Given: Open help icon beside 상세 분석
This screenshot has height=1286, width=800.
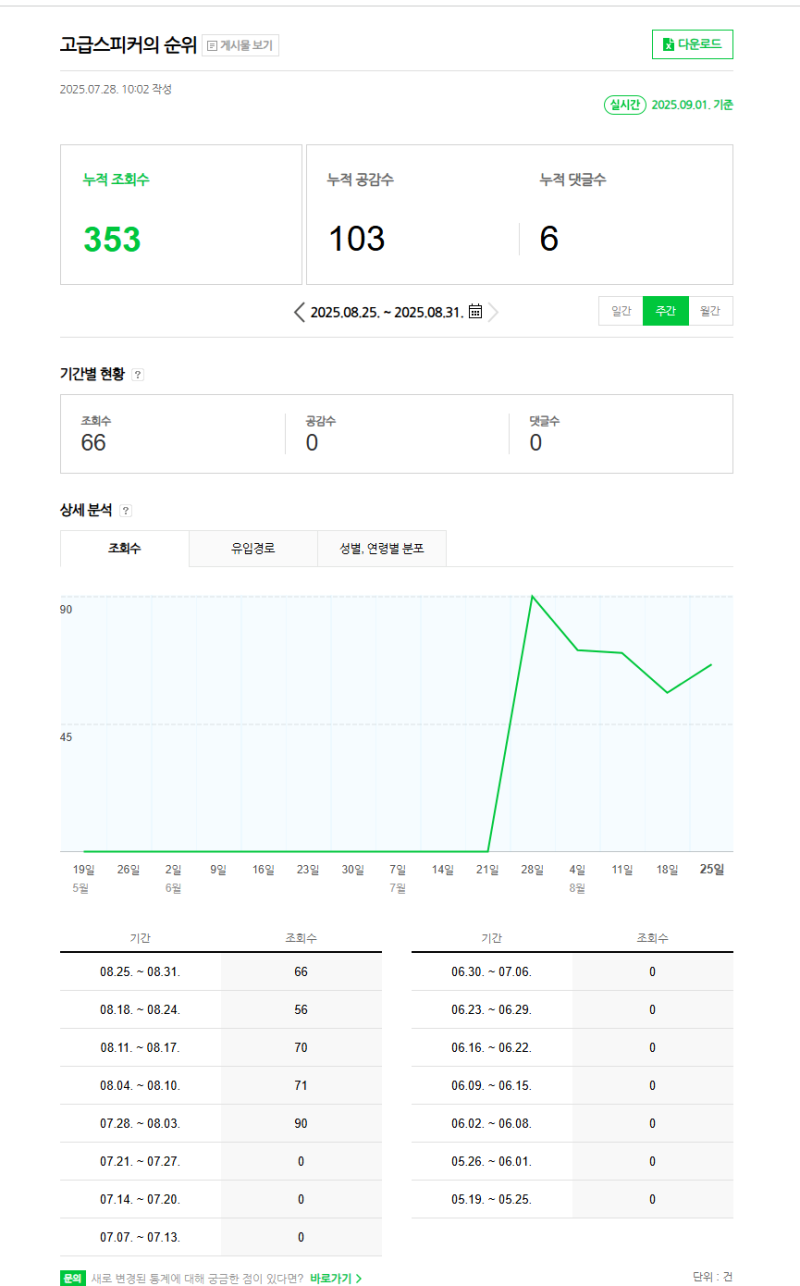Looking at the screenshot, I should click(125, 510).
